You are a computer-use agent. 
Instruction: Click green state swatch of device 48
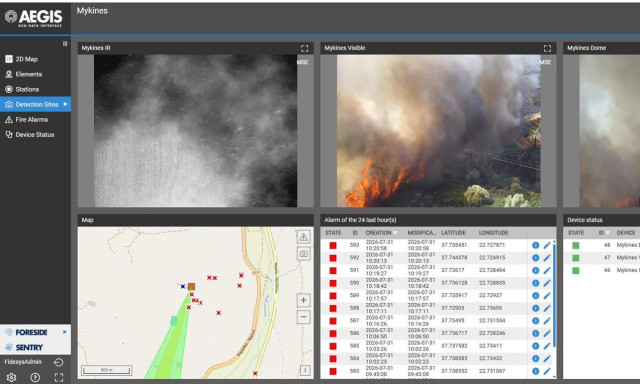point(576,245)
